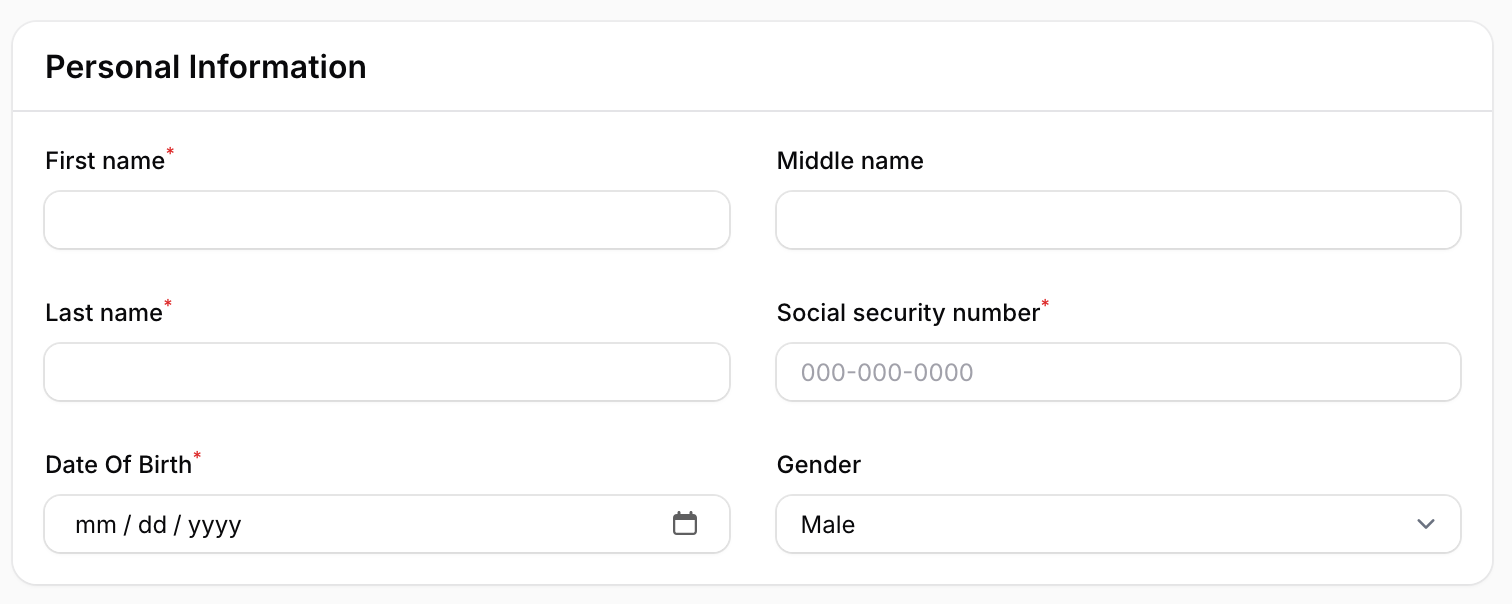
Task: Click the red asterisk beside First name
Action: pos(170,152)
